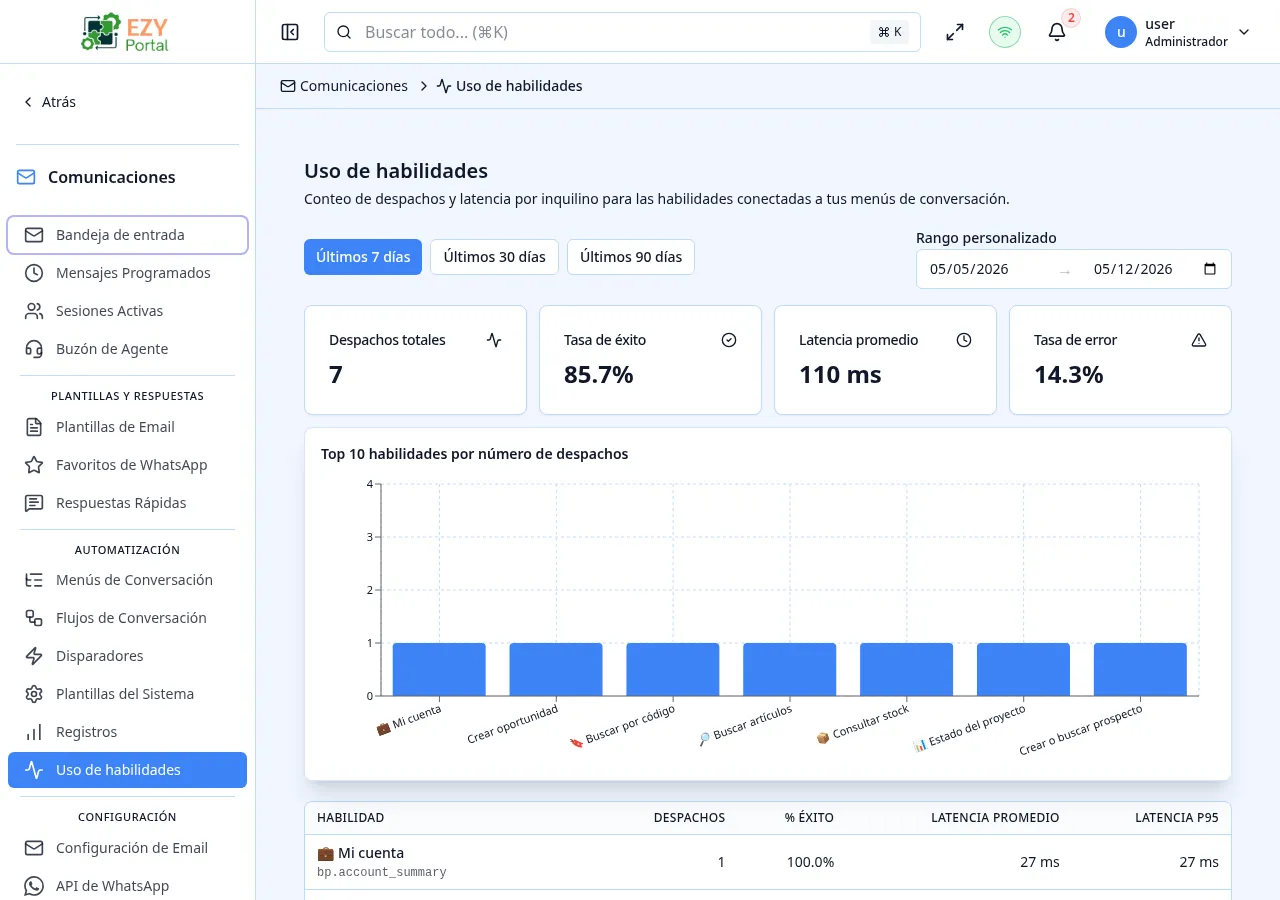Open Plantillas de Email
Screen dimensions: 1280x900
click(127, 427)
